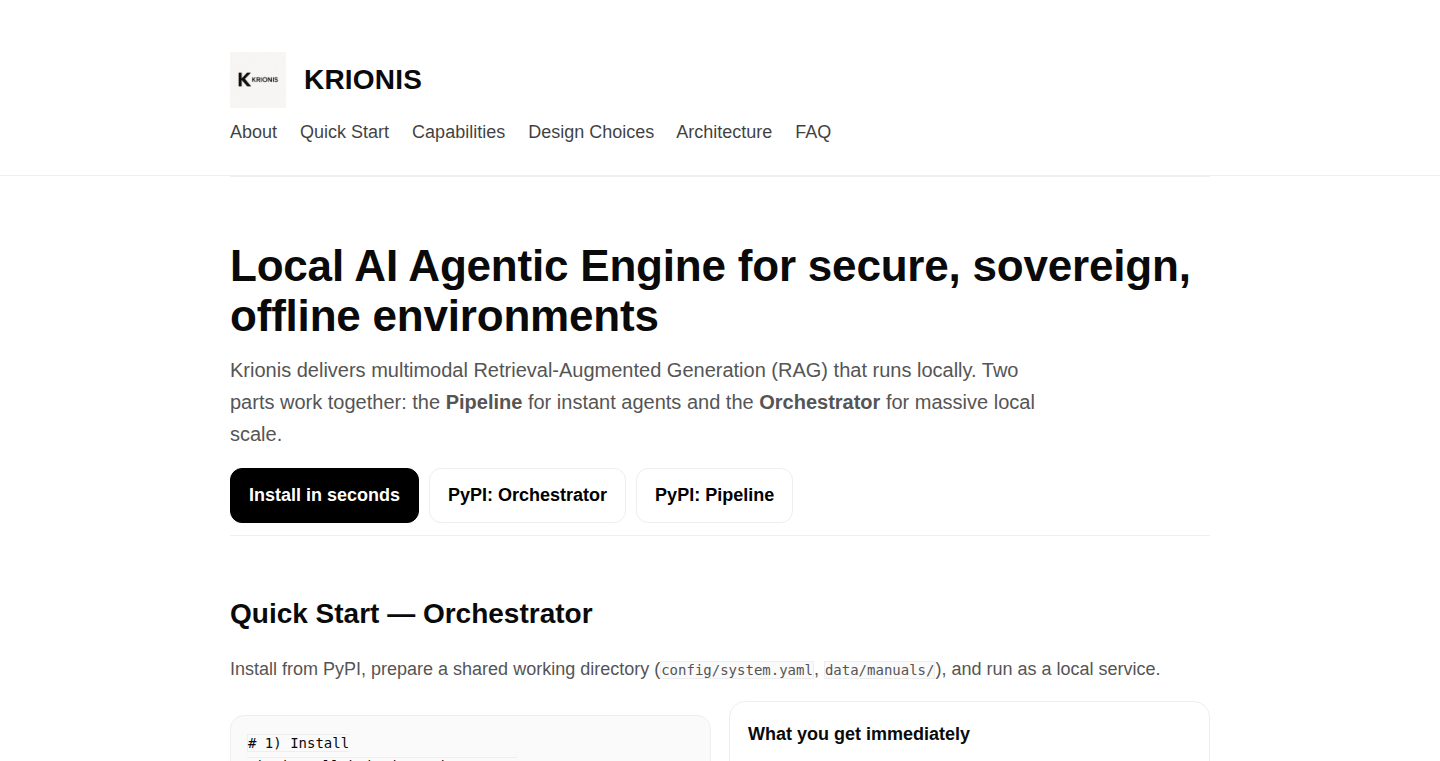This screenshot has height=761, width=1440.
Task: Click the 'Install from PyPI' instruction paragraph
Action: [695, 669]
